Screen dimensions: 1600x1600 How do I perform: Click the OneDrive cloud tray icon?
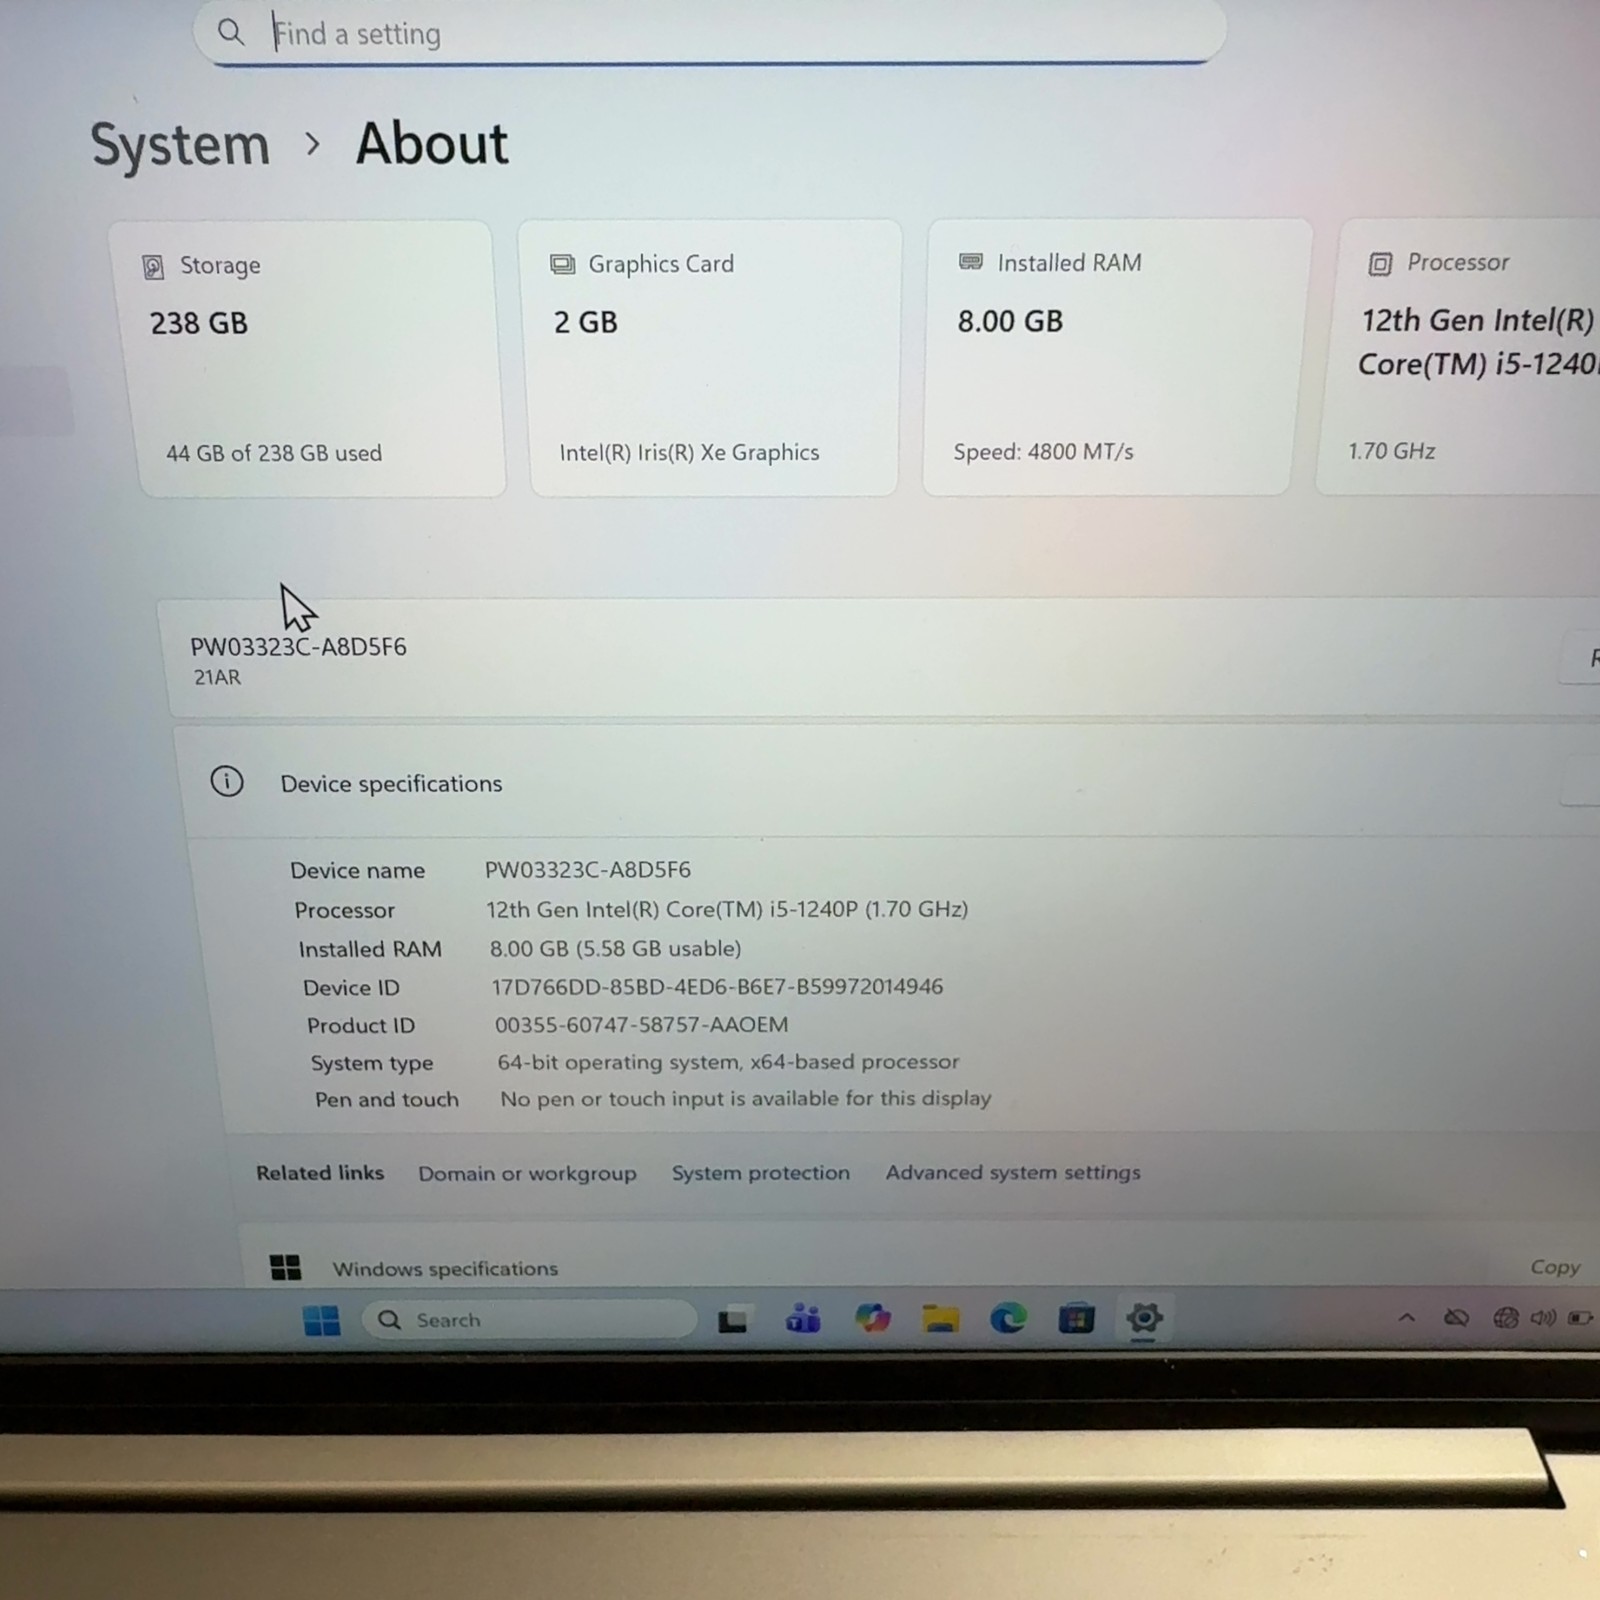click(1456, 1318)
